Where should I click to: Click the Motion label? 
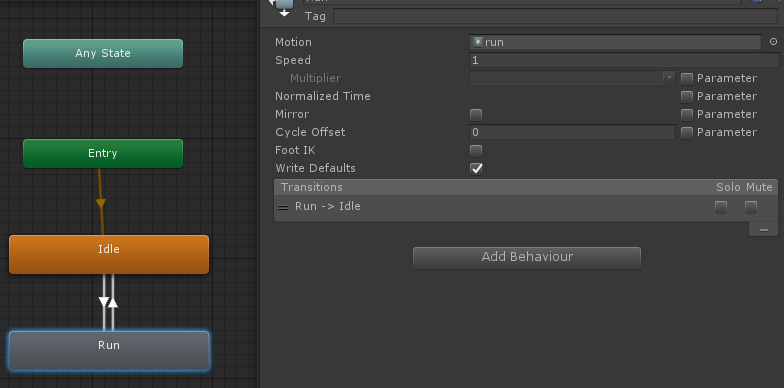point(294,42)
